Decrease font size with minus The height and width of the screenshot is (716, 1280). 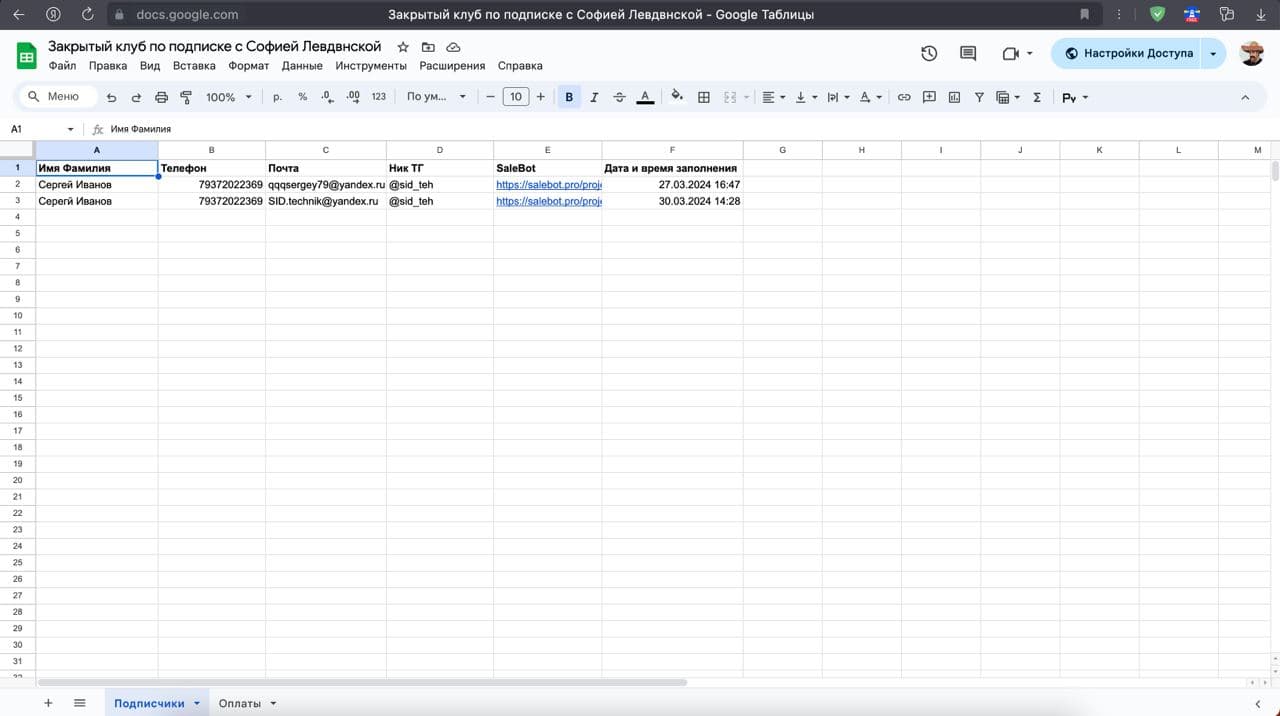coord(490,97)
